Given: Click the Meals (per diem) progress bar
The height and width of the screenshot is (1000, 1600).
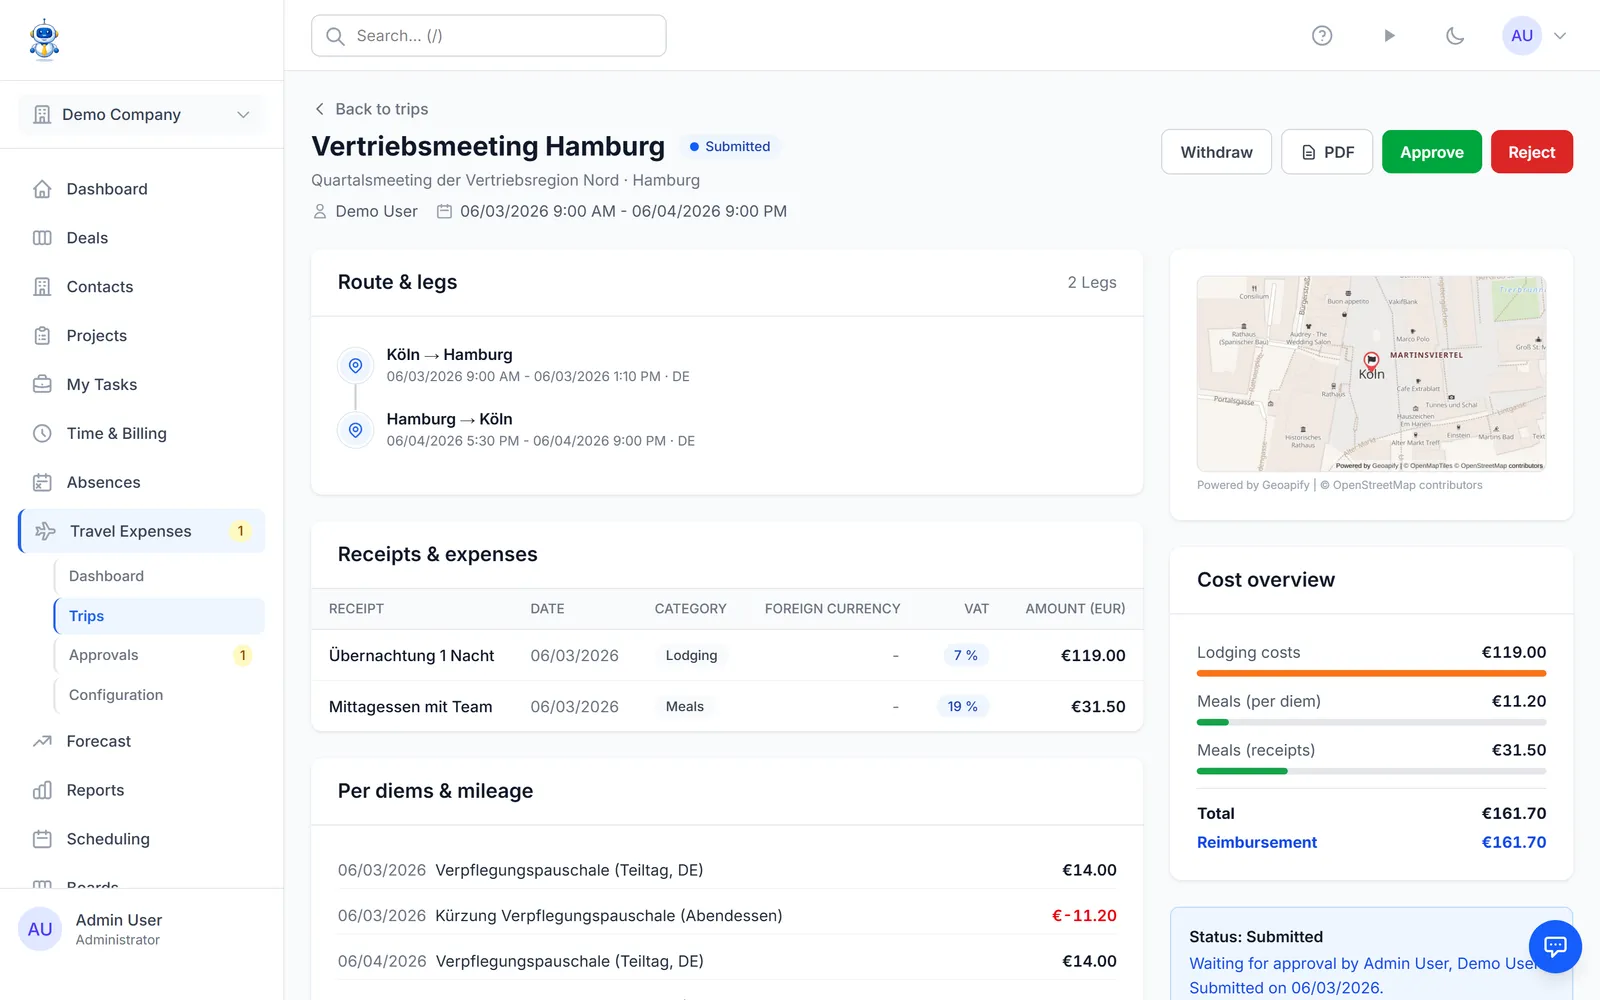Looking at the screenshot, I should coord(1371,723).
